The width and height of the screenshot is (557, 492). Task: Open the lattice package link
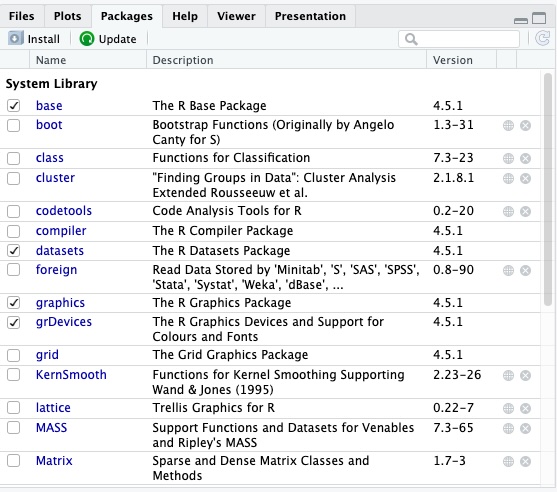pyautogui.click(x=53, y=408)
